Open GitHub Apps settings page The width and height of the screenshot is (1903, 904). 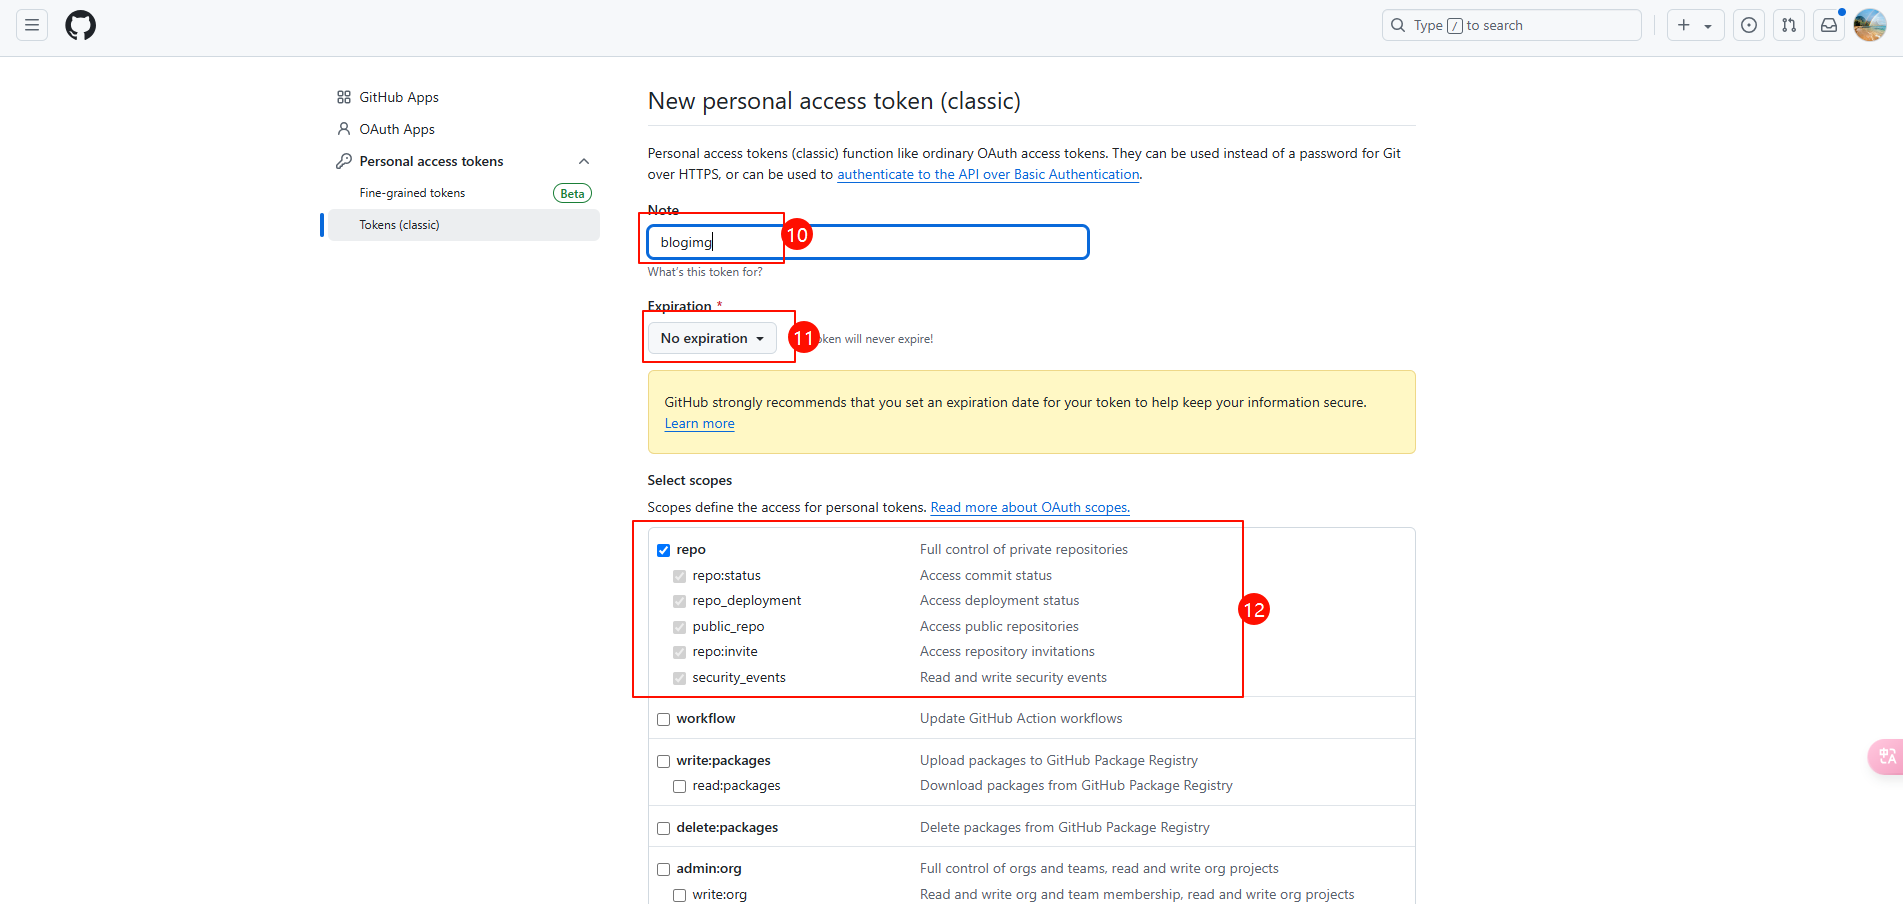(x=399, y=97)
